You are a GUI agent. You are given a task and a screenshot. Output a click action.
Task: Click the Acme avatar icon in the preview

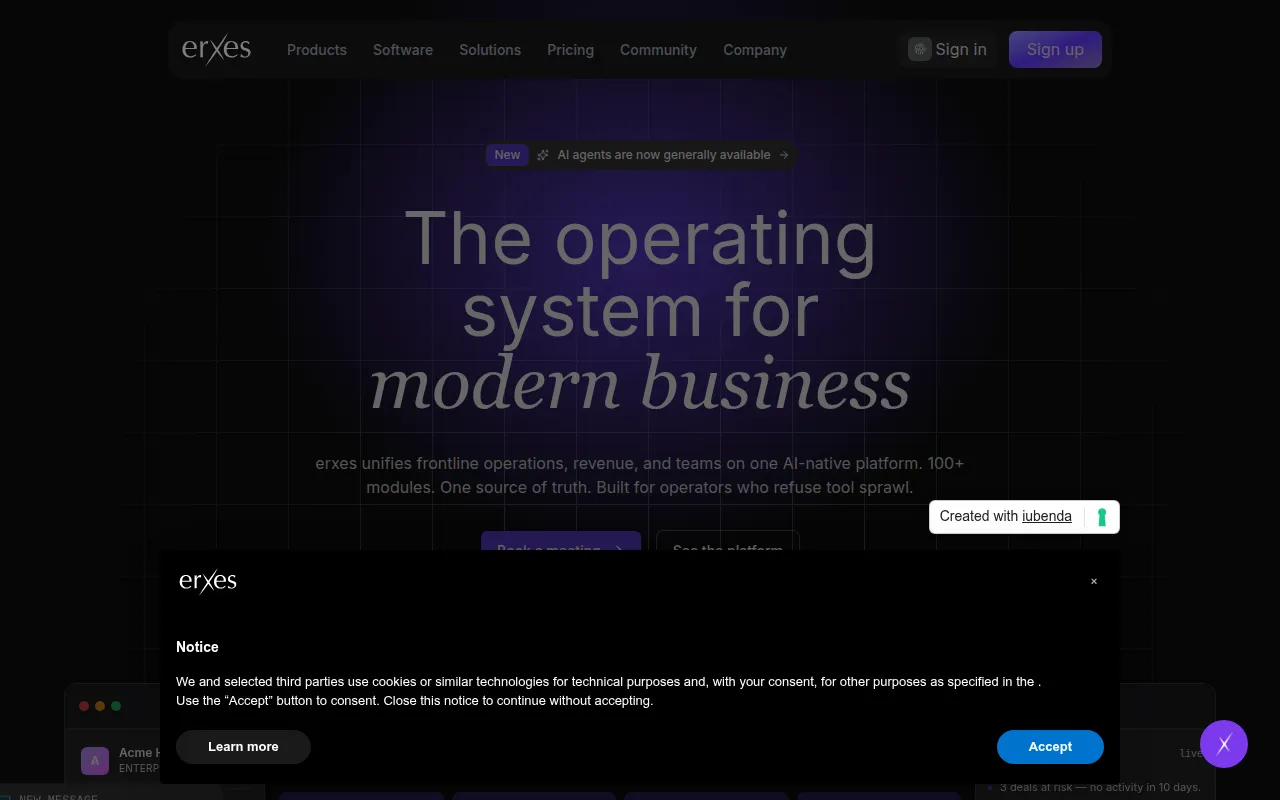[95, 761]
